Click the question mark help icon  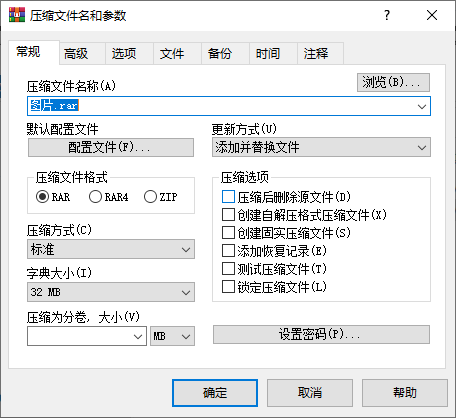(x=387, y=15)
